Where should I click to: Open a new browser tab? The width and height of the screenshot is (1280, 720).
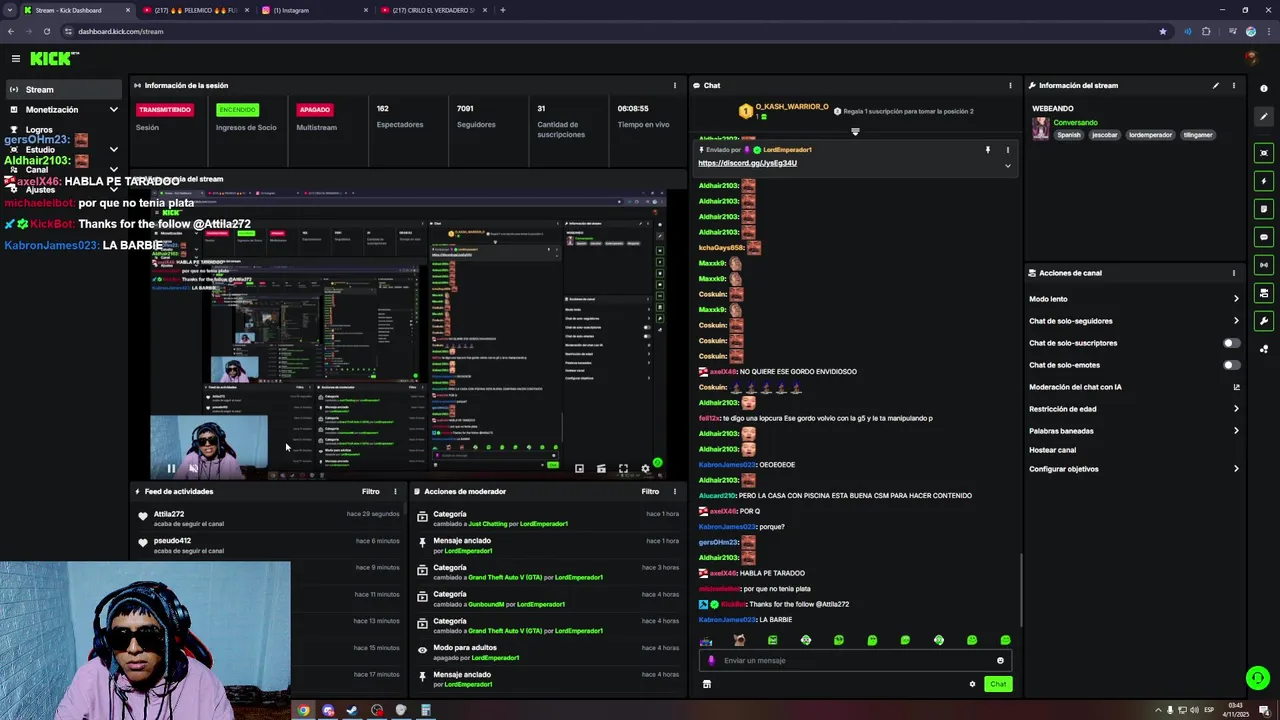pyautogui.click(x=503, y=10)
